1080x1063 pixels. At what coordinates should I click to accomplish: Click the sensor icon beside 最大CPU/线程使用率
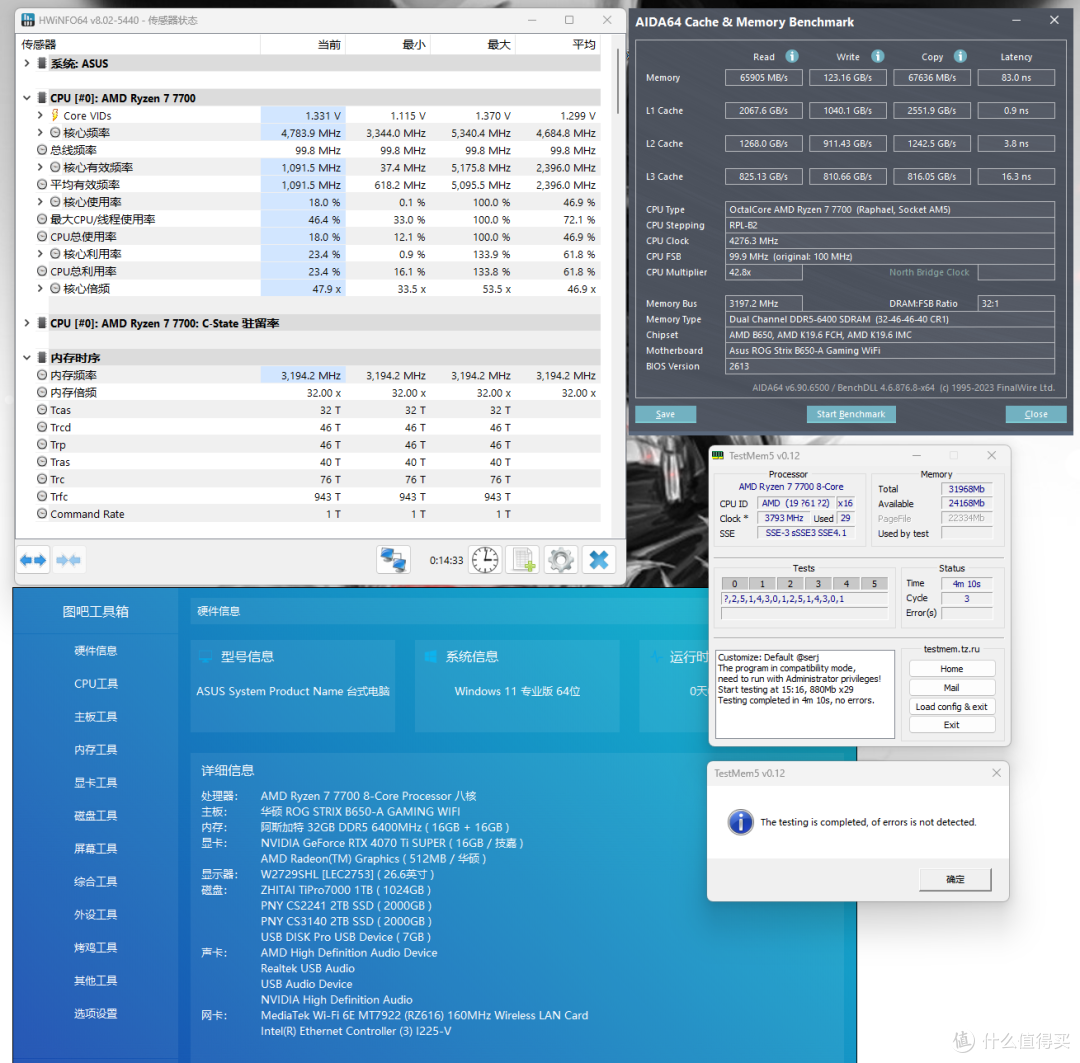click(x=42, y=219)
